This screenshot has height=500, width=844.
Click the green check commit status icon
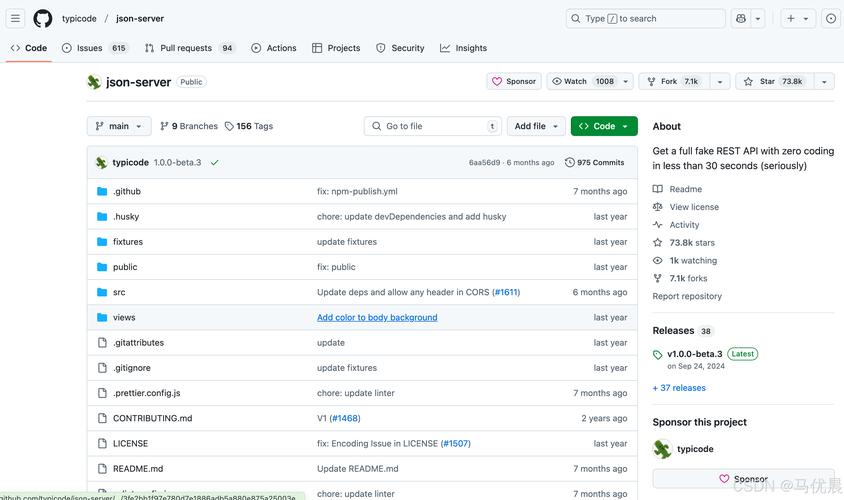[214, 162]
